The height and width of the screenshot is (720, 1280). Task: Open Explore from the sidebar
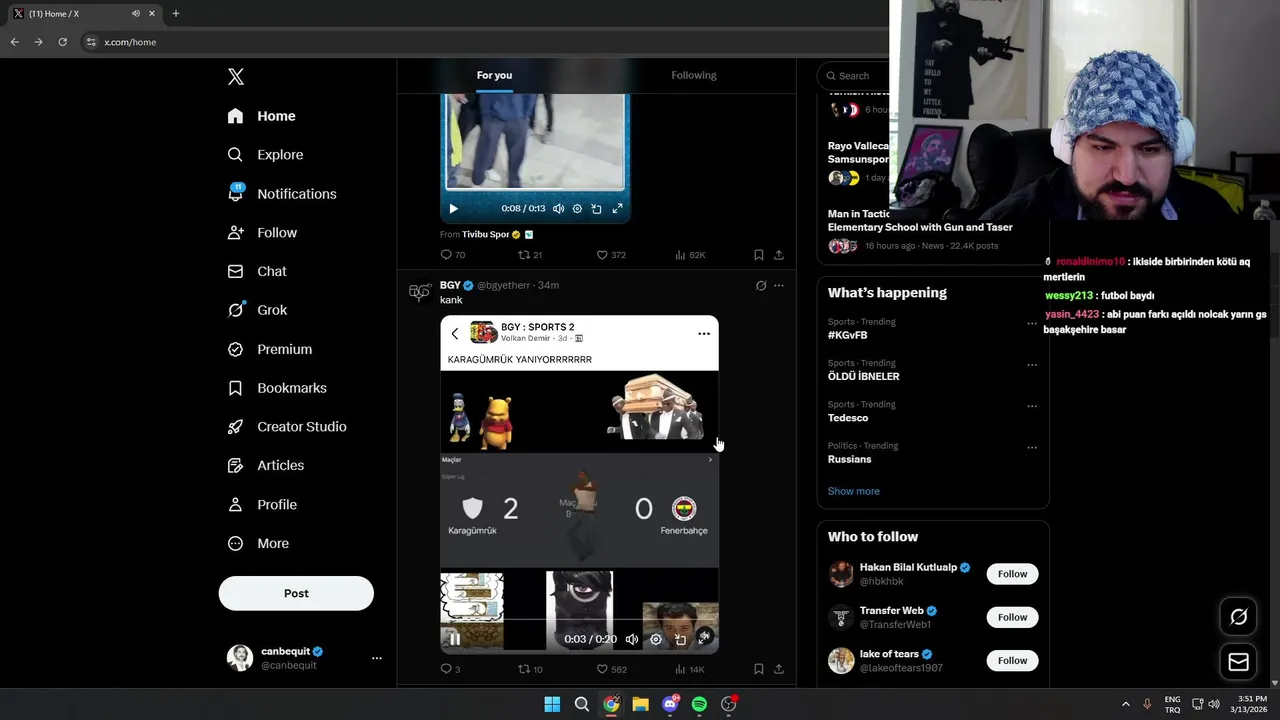click(x=265, y=155)
